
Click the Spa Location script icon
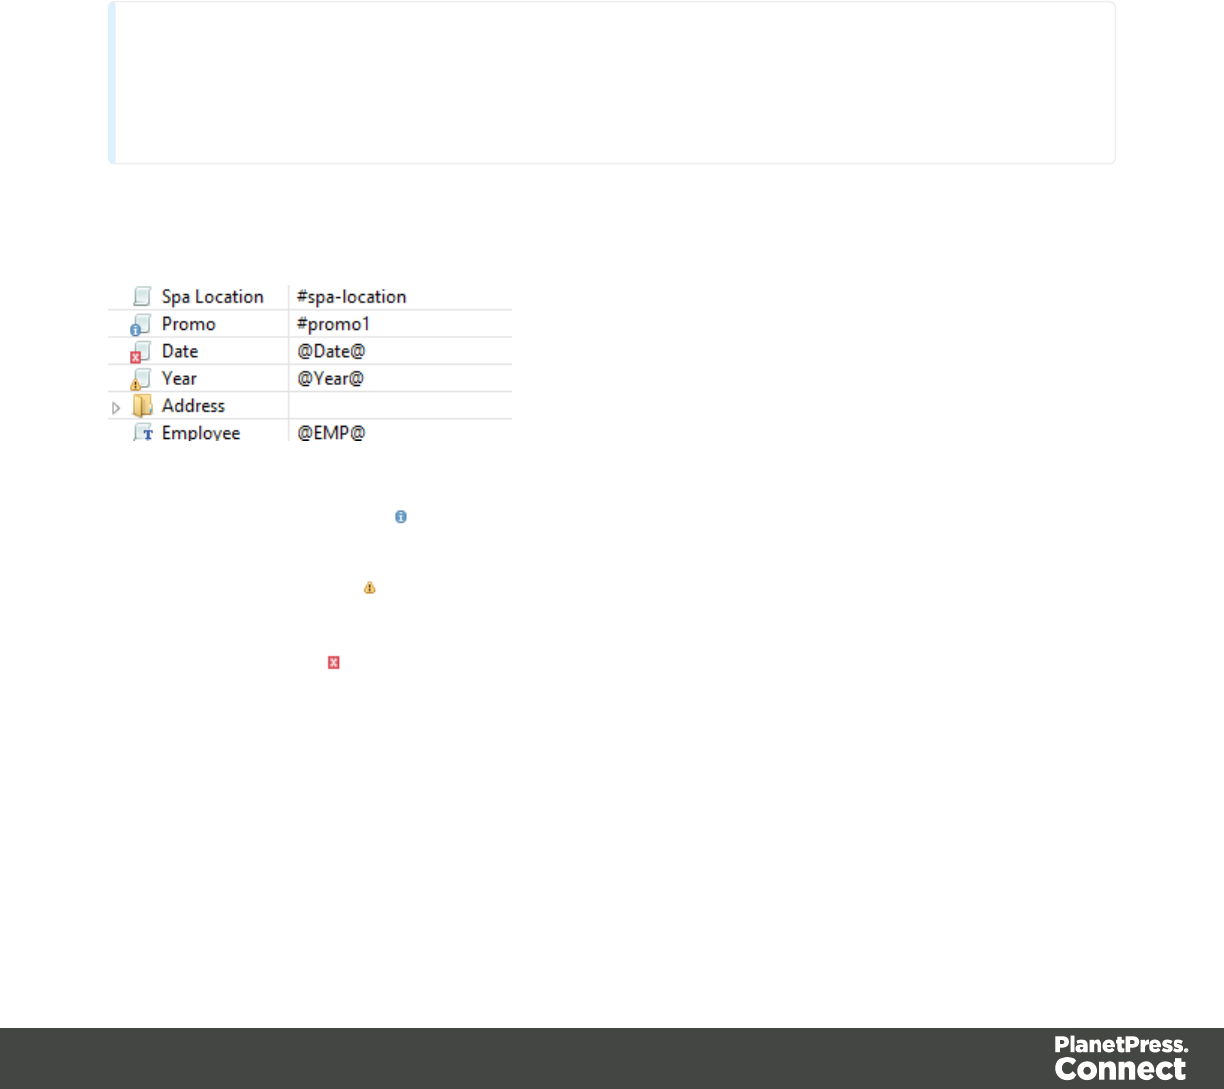click(x=142, y=297)
